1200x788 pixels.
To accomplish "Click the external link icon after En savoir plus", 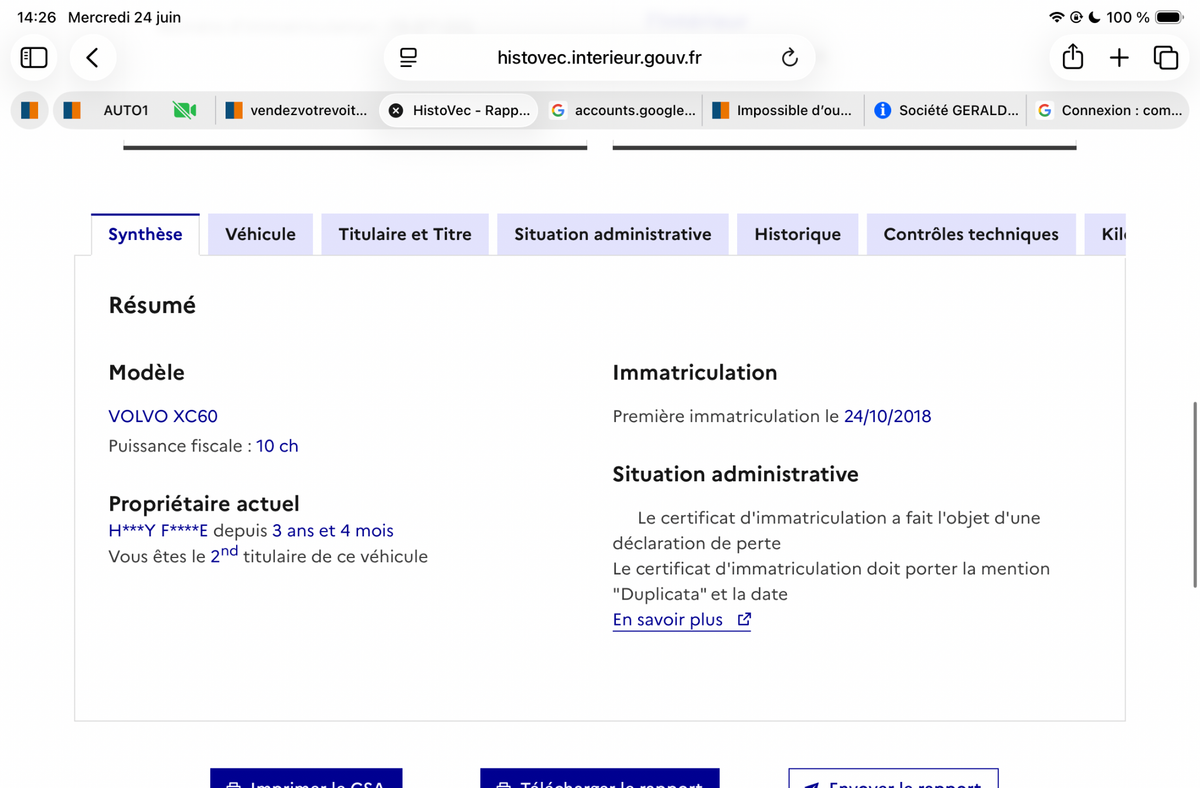I will (x=744, y=619).
